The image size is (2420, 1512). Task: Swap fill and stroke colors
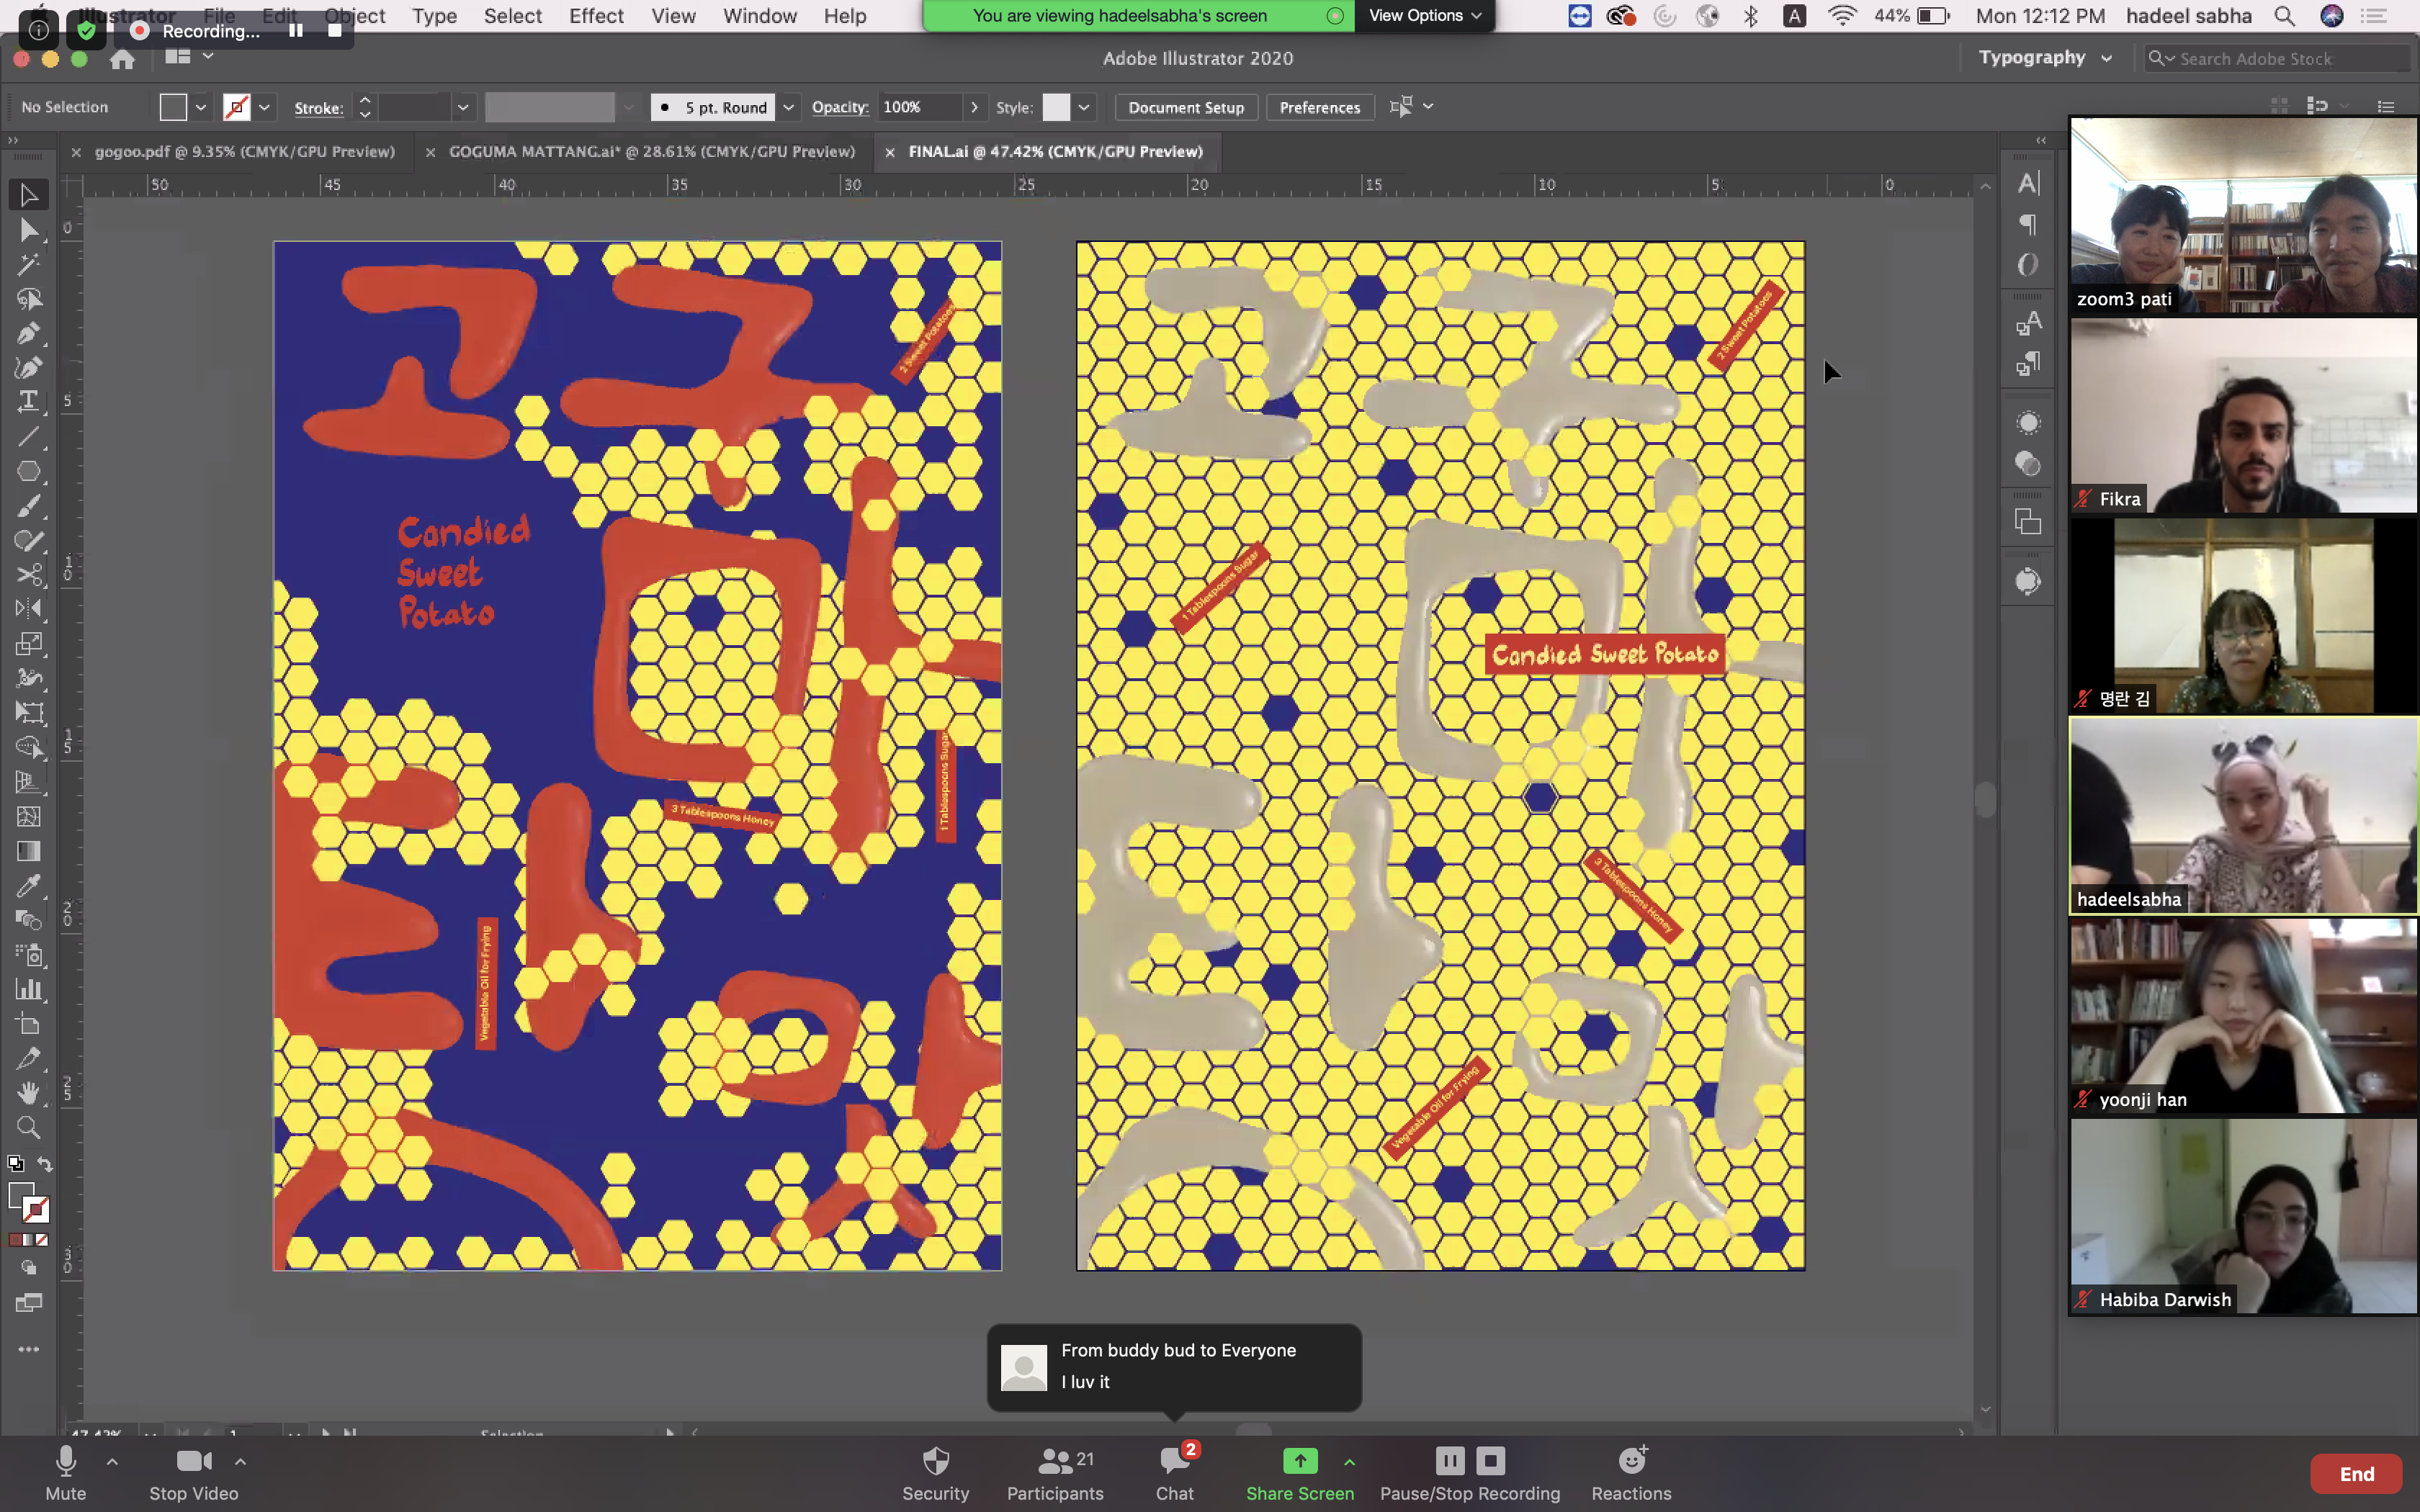(x=45, y=1164)
